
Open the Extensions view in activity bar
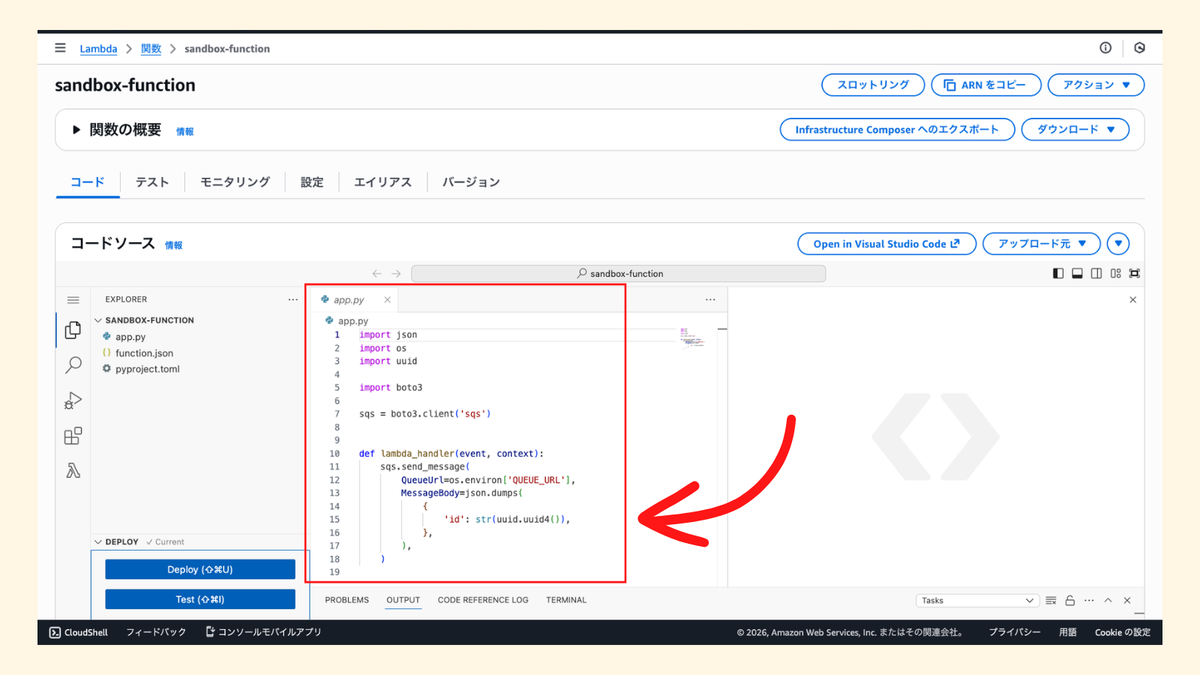[73, 436]
